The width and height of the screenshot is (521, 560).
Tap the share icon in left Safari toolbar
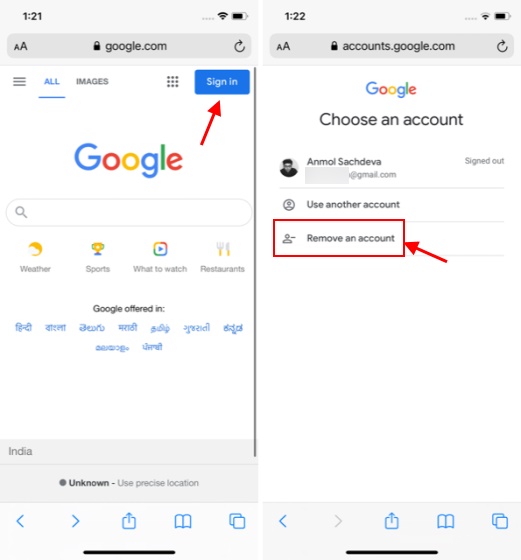pos(129,521)
